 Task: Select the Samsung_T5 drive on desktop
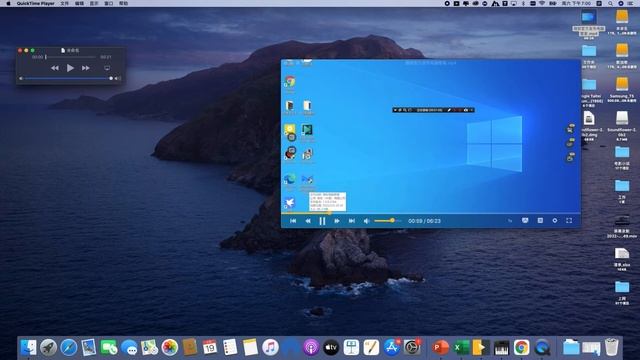click(x=622, y=84)
